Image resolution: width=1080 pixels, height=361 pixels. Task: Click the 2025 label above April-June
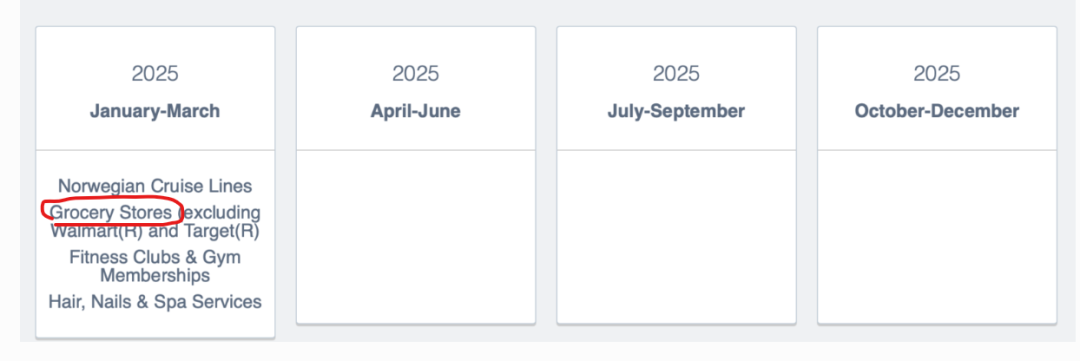pos(415,73)
